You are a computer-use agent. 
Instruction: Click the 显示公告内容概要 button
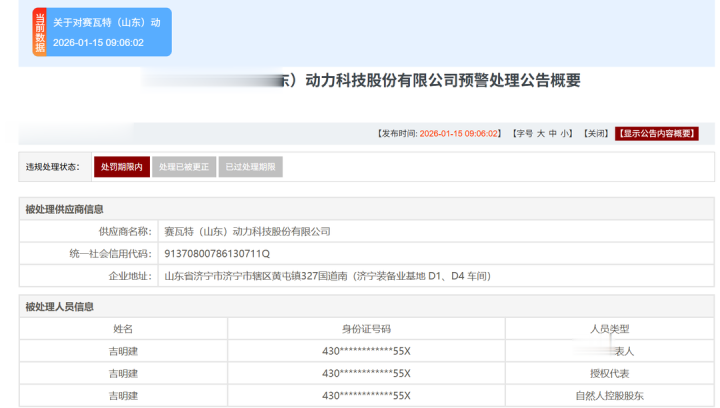[656, 133]
